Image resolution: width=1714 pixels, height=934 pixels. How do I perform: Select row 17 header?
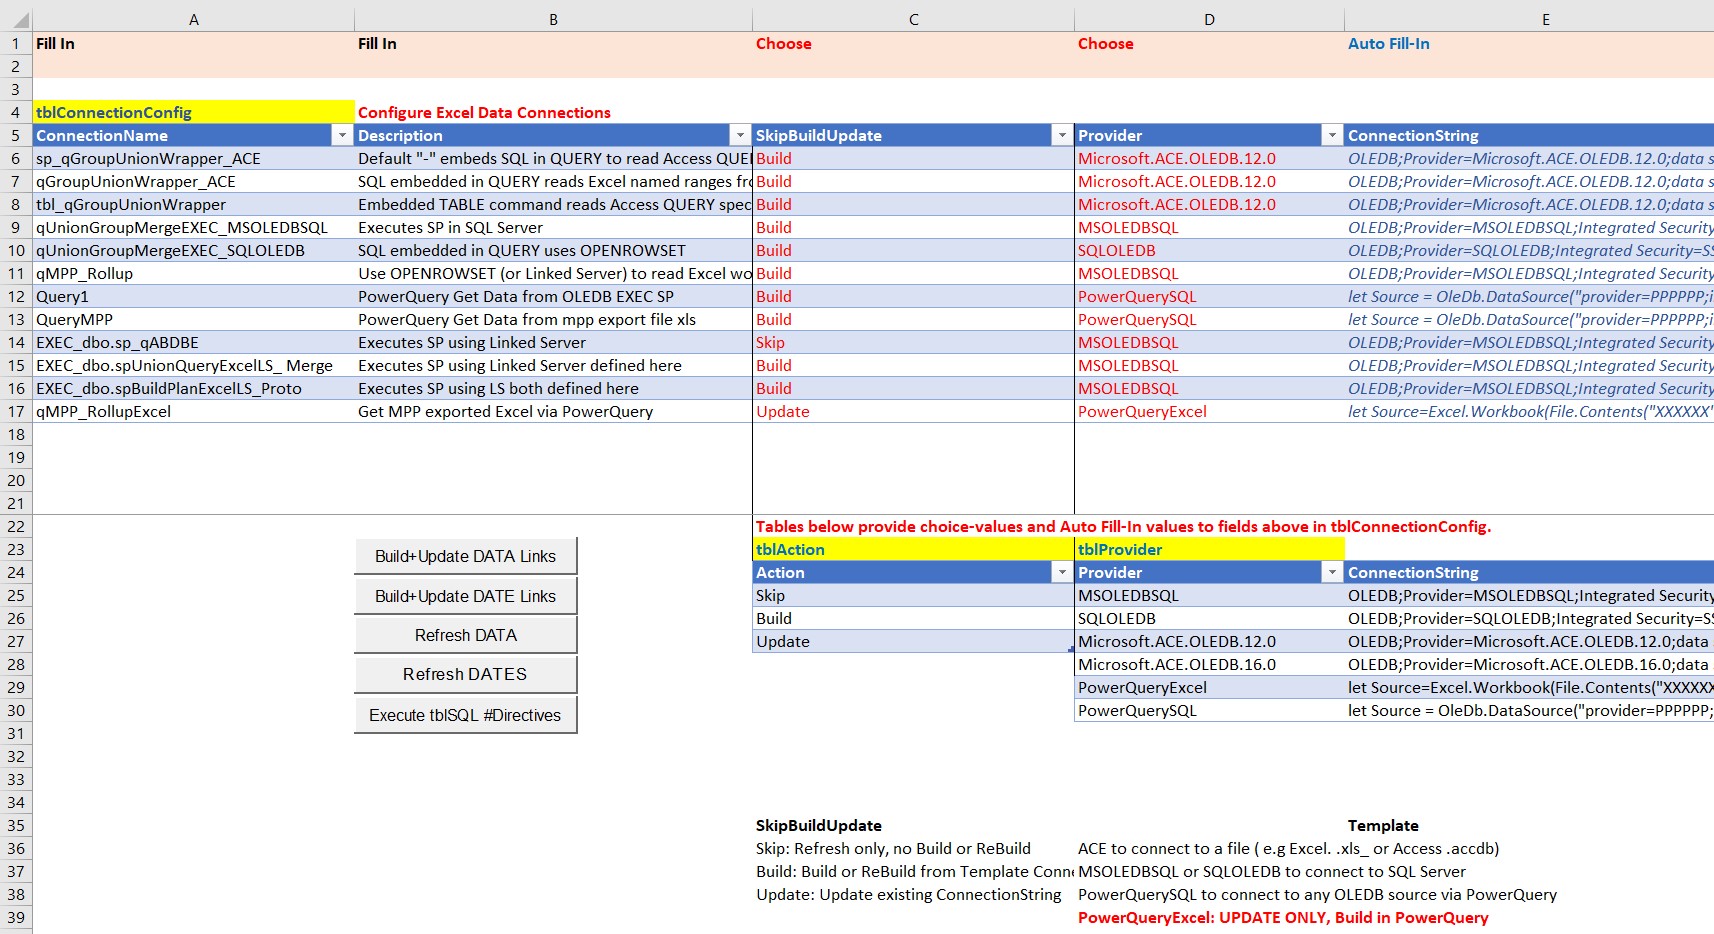(x=16, y=411)
